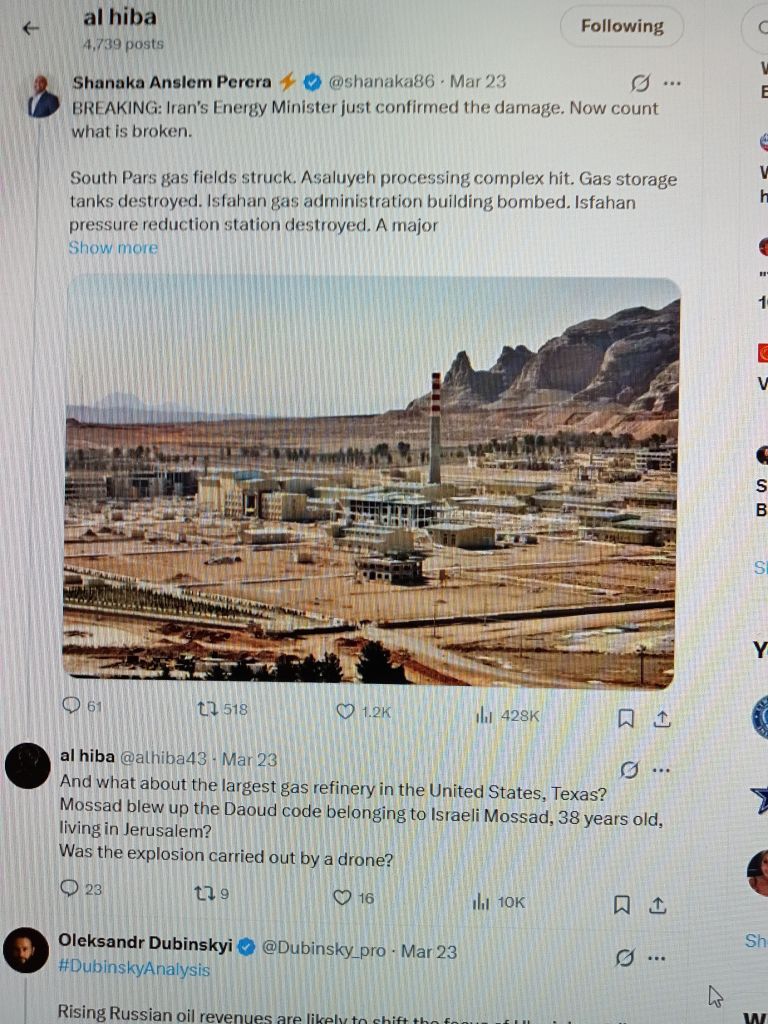Open more options on Oleksandr Dubinskyi's post

(656, 958)
